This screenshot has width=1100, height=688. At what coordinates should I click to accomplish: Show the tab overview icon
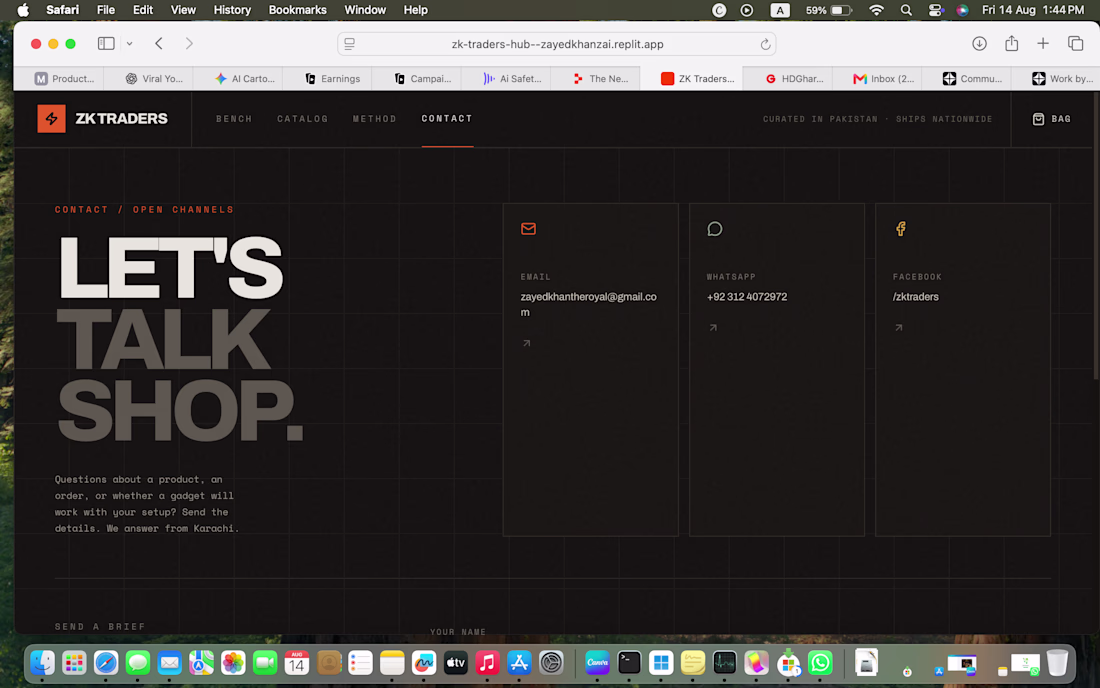tap(1075, 43)
